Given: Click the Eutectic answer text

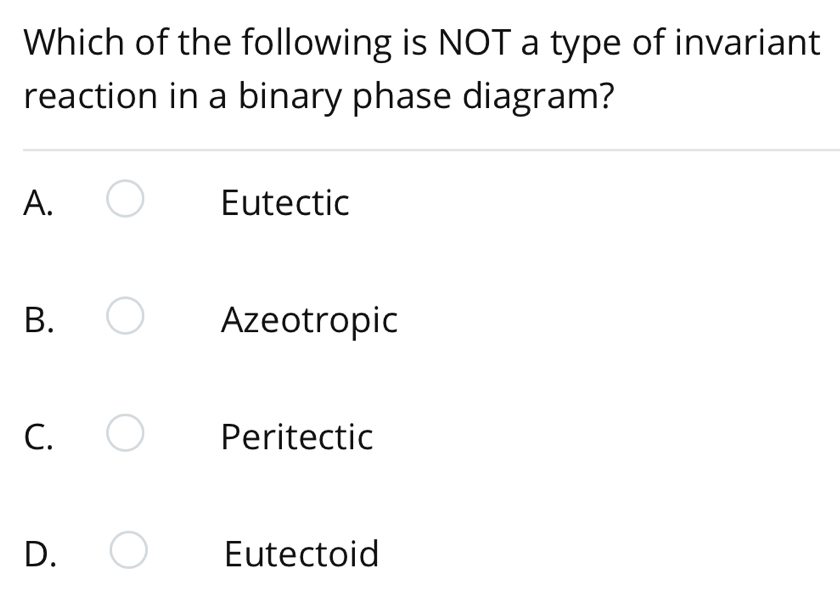Looking at the screenshot, I should pyautogui.click(x=285, y=203).
